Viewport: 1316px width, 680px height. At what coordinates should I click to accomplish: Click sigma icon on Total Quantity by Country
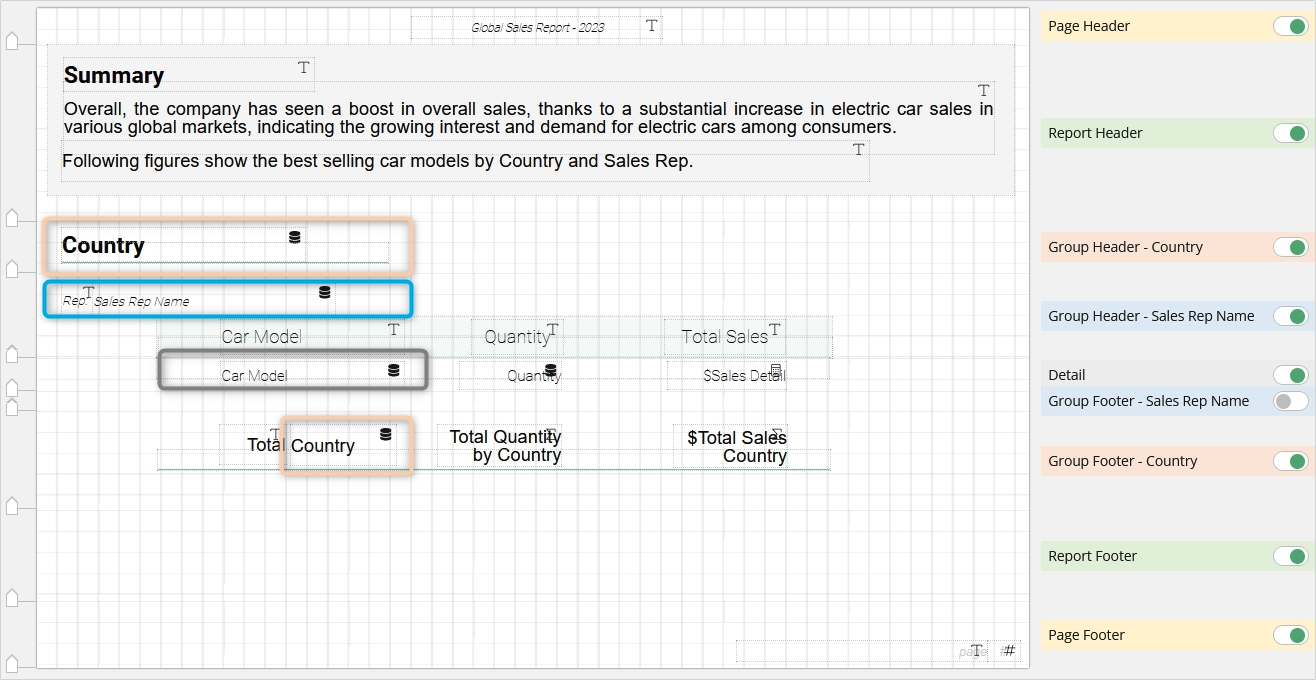pos(551,434)
